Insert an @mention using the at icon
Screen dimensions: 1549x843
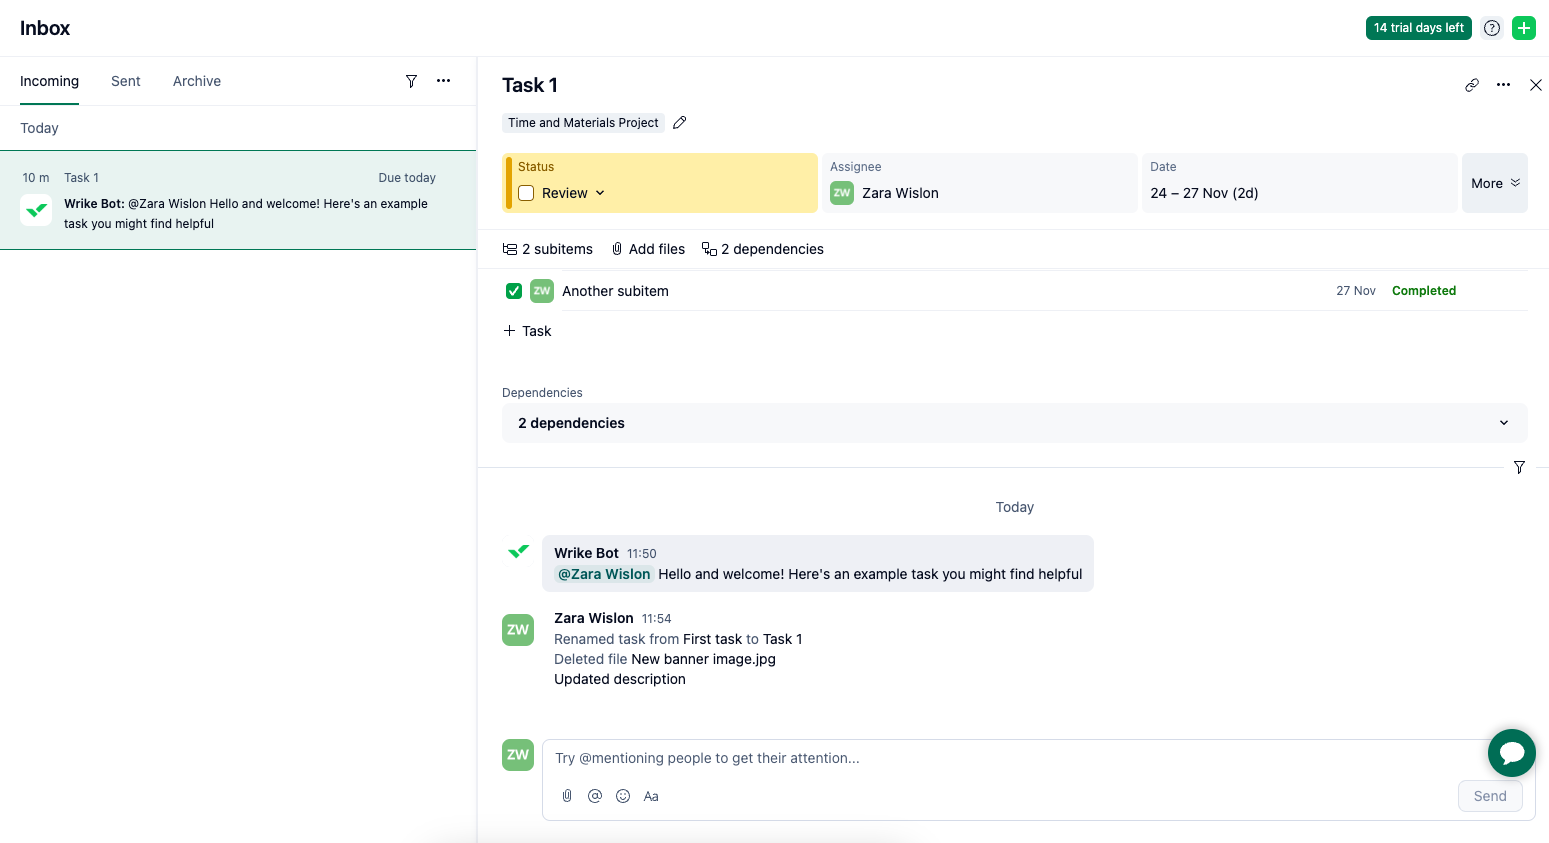pyautogui.click(x=595, y=796)
